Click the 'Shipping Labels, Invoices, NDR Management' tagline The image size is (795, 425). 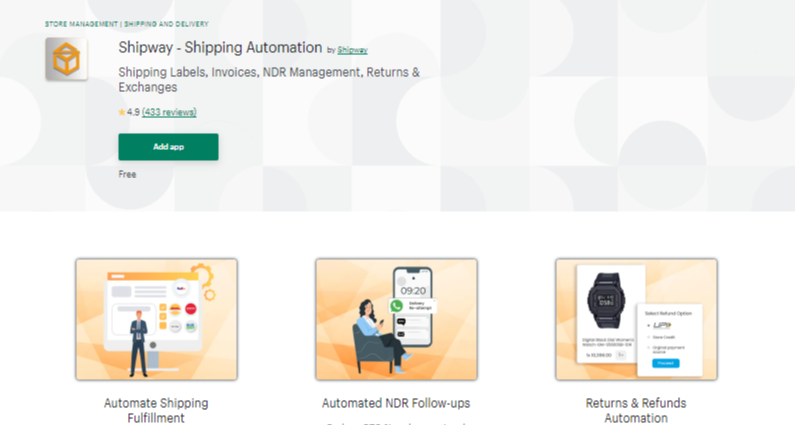[269, 80]
